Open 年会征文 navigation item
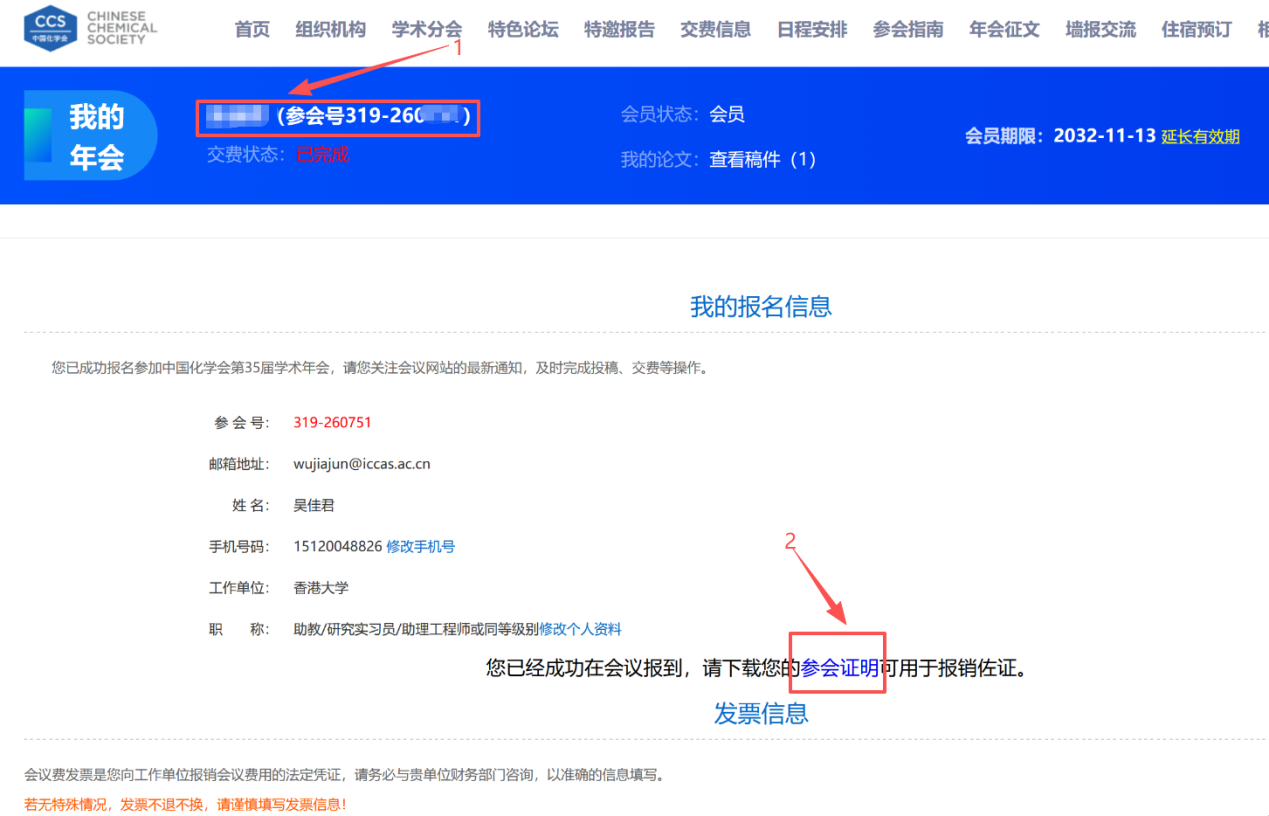Image resolution: width=1269 pixels, height=816 pixels. pyautogui.click(x=1004, y=30)
